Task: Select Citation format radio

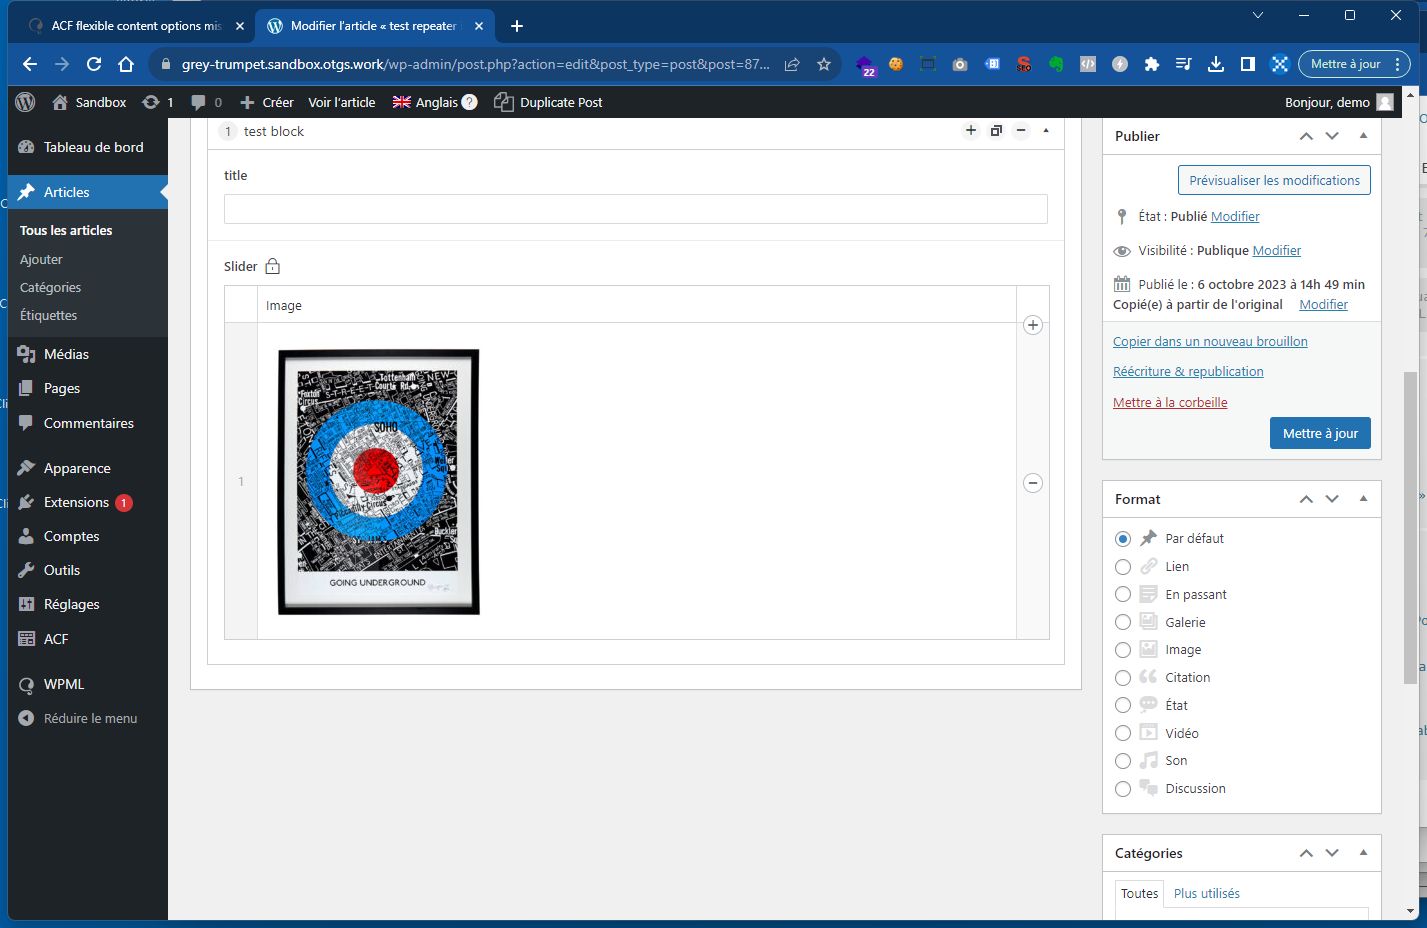Action: [x=1123, y=678]
